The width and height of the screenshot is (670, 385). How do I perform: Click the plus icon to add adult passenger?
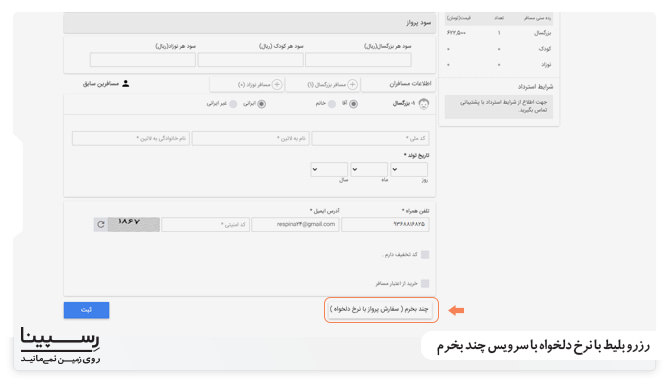pos(352,85)
